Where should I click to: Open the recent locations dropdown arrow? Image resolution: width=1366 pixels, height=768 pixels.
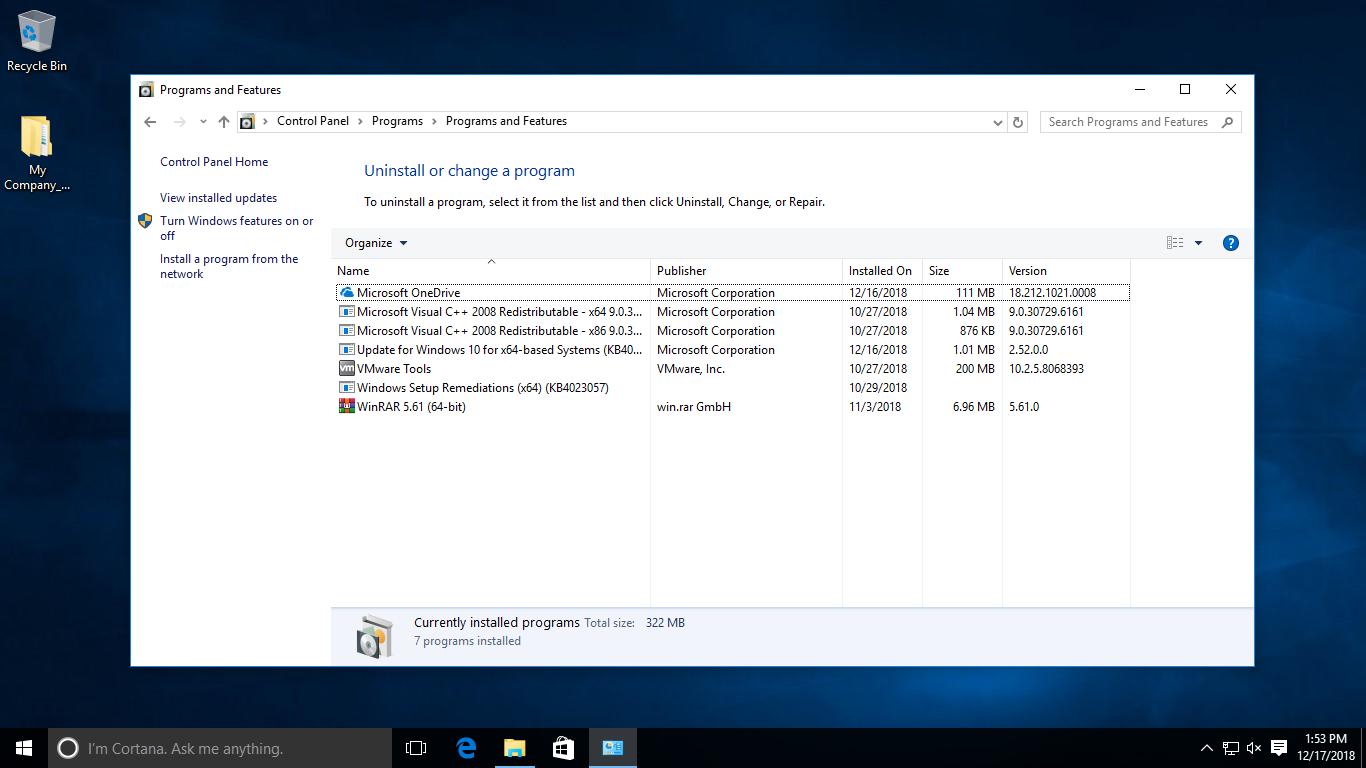click(x=203, y=122)
